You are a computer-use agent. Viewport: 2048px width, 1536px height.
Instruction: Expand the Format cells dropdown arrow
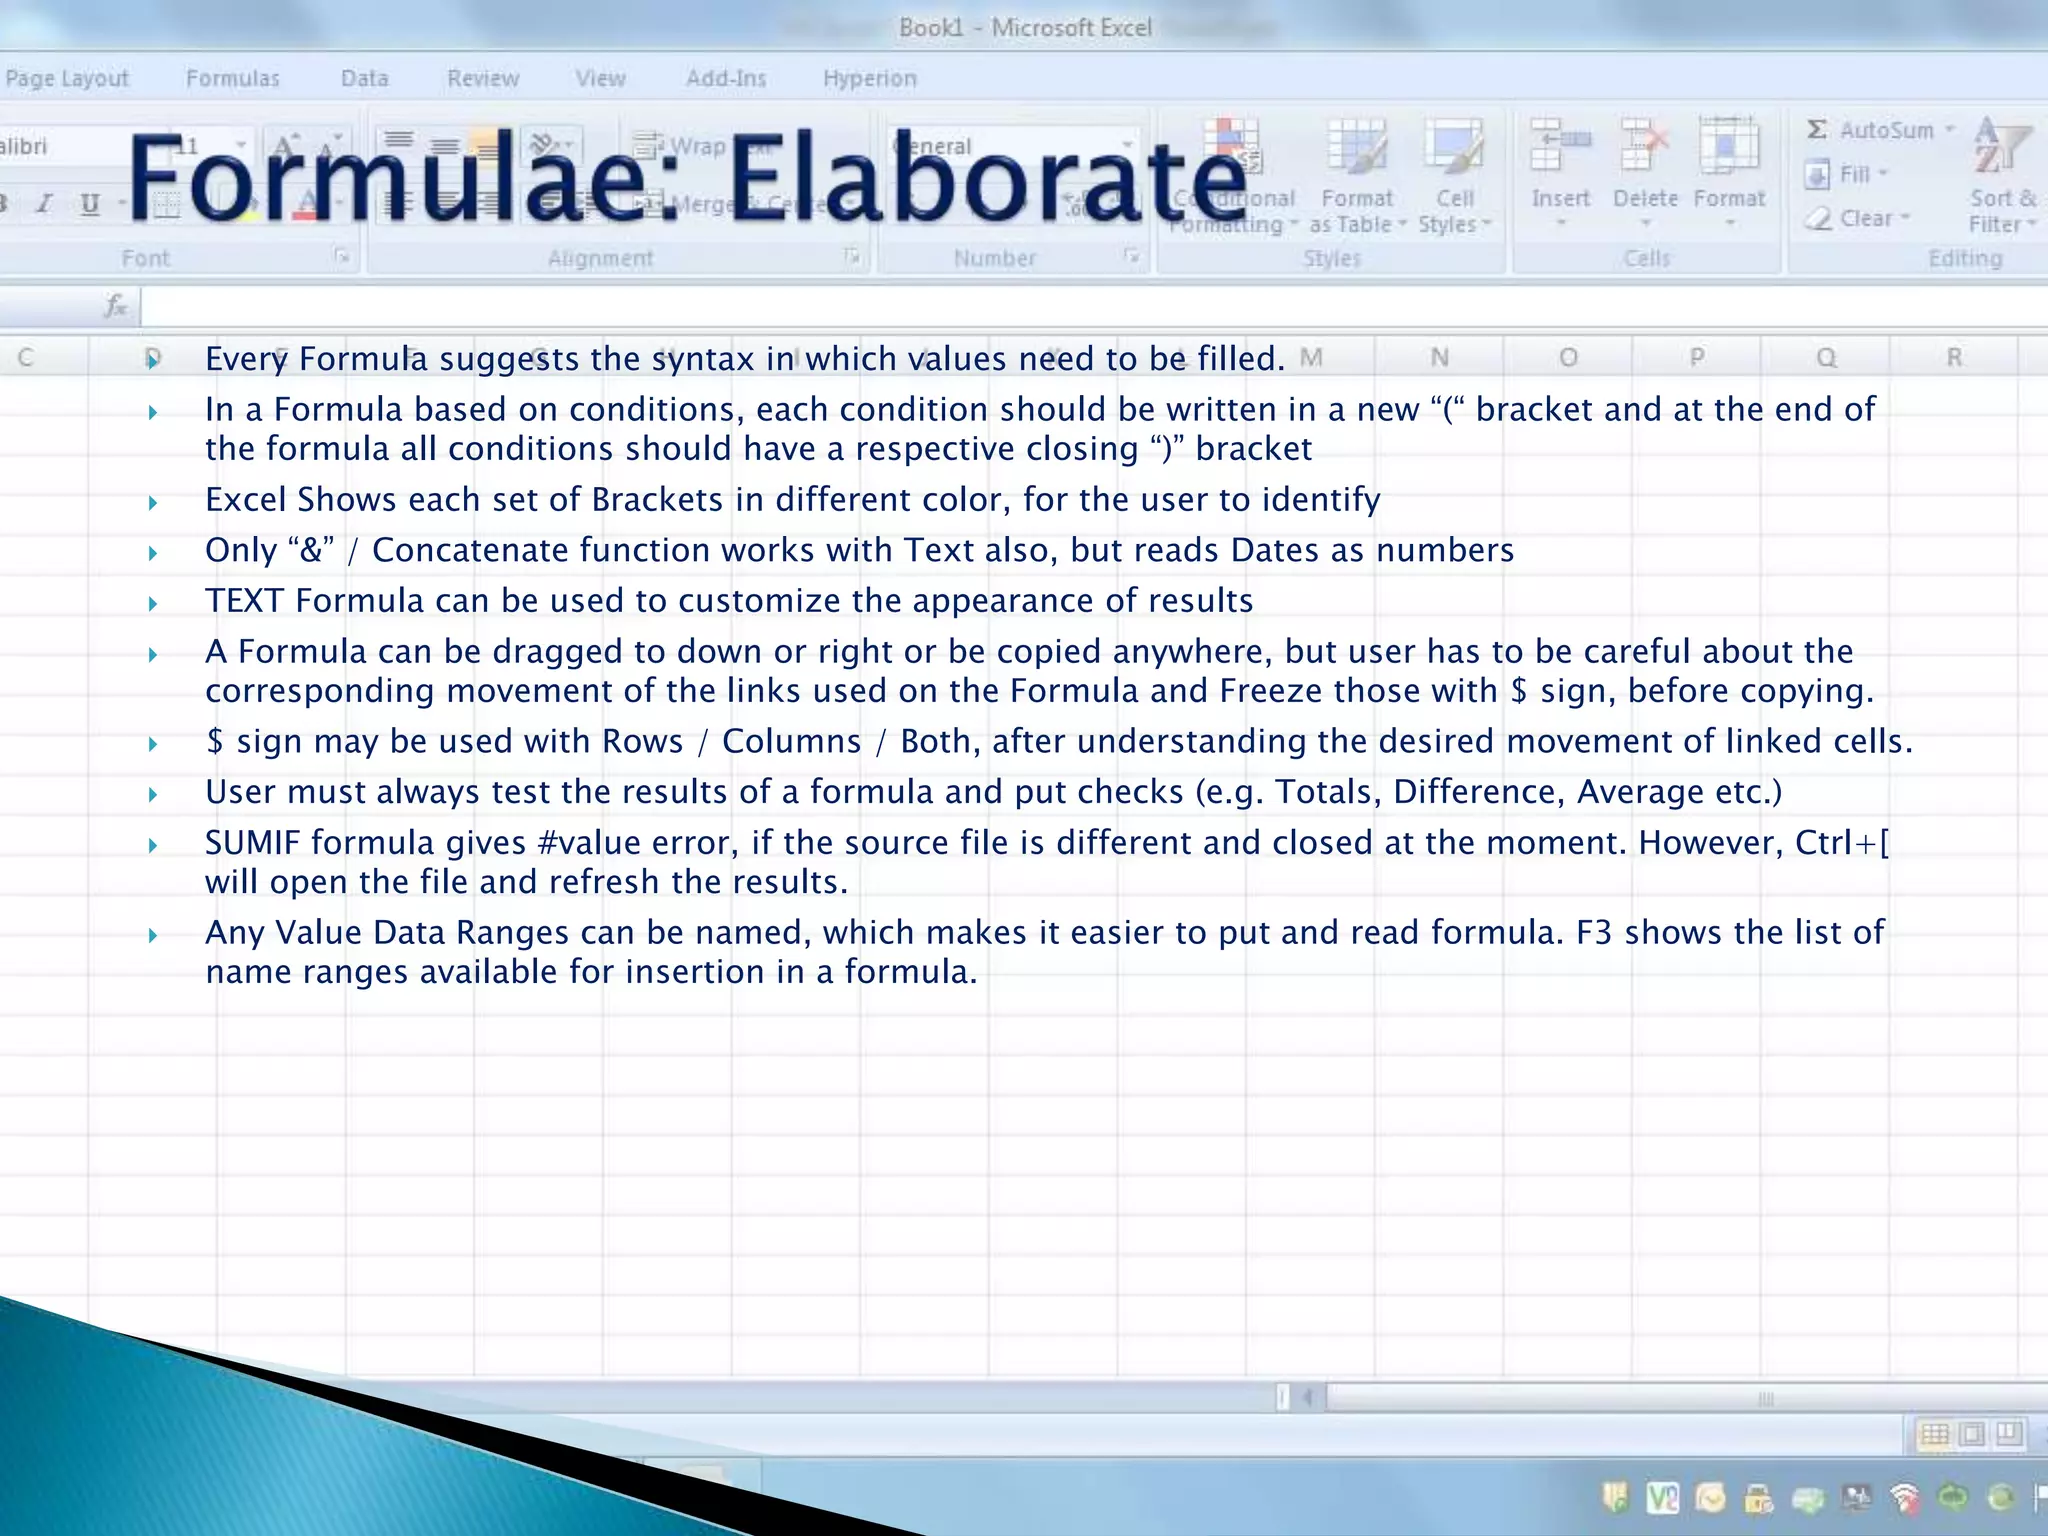[x=1730, y=224]
